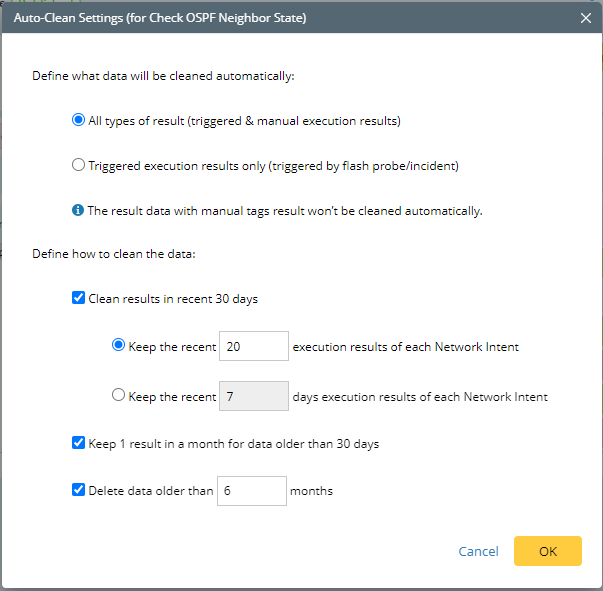
Task: Click the execution results count field showing 20
Action: (253, 346)
